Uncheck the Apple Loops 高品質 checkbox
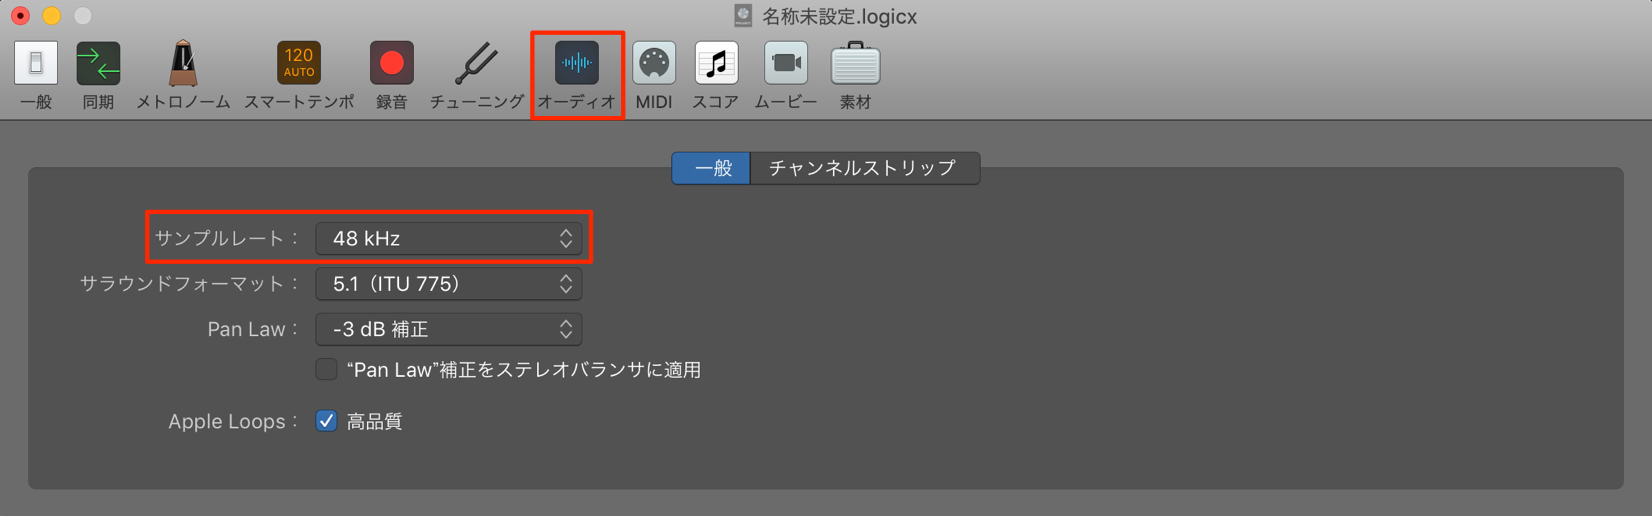 (327, 421)
